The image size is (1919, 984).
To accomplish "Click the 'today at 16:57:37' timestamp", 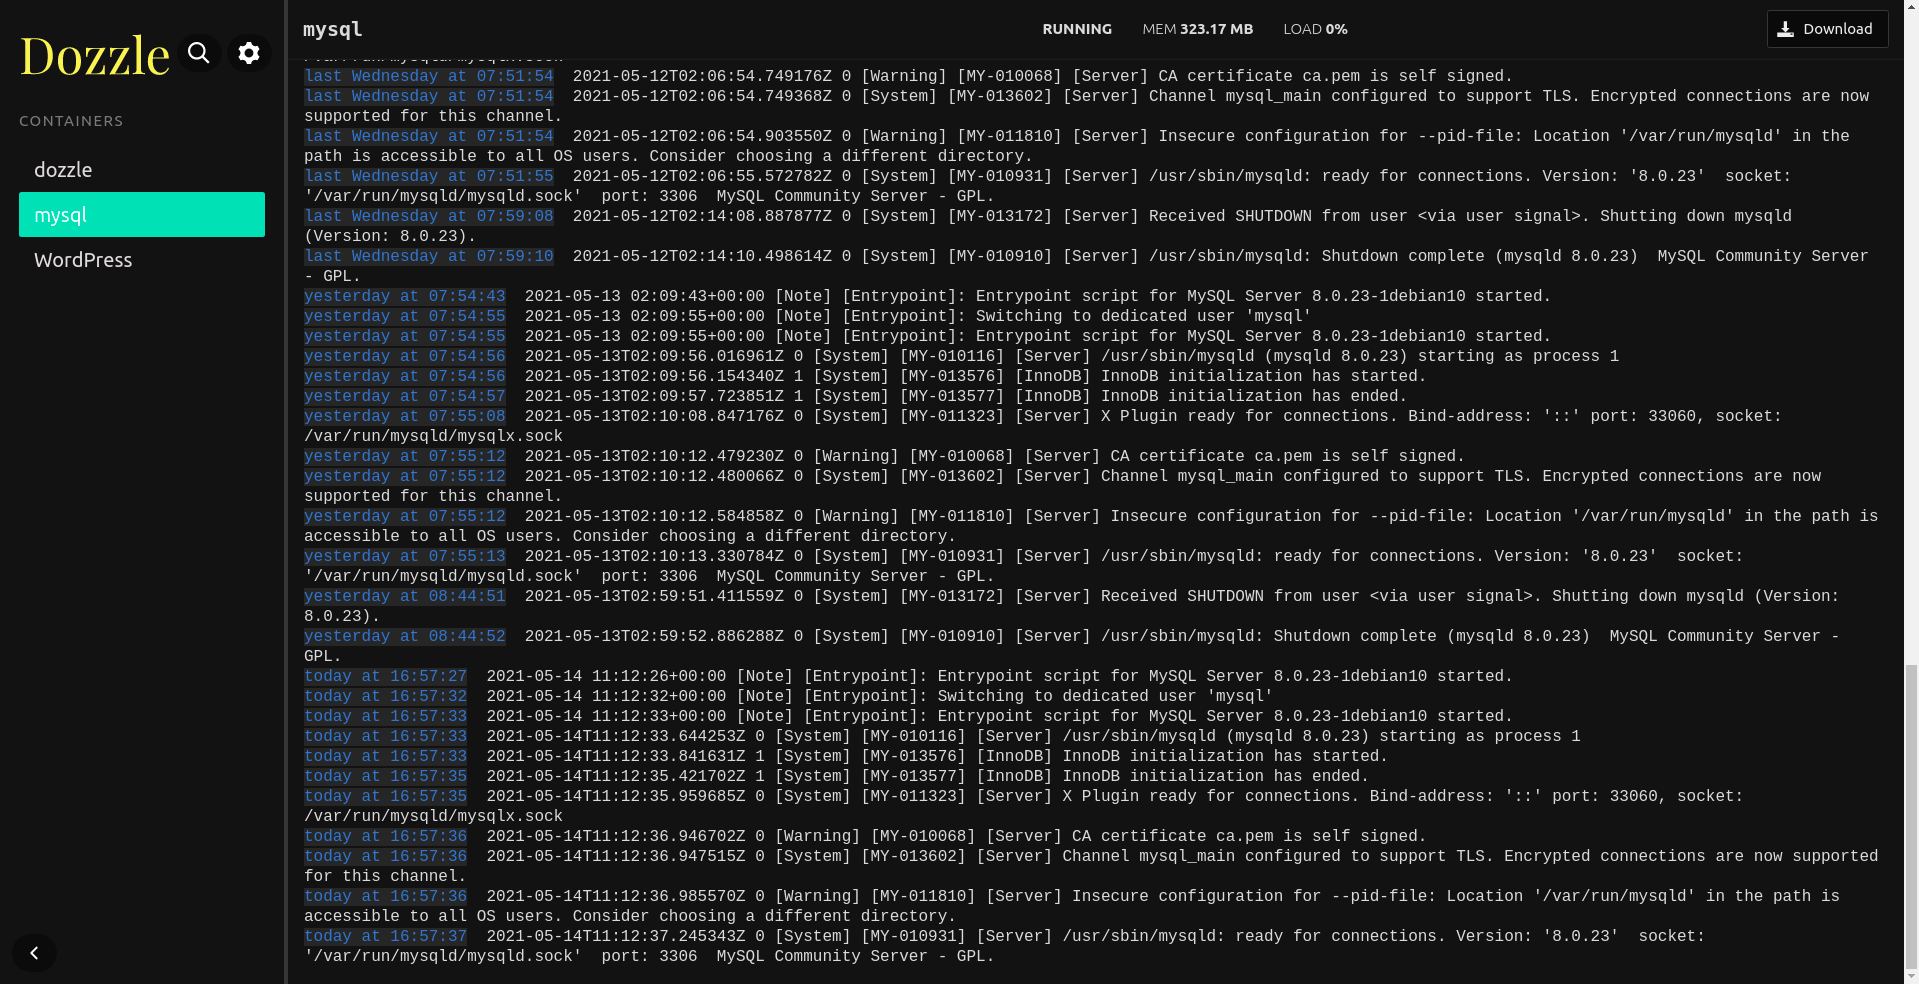I will click(x=385, y=936).
